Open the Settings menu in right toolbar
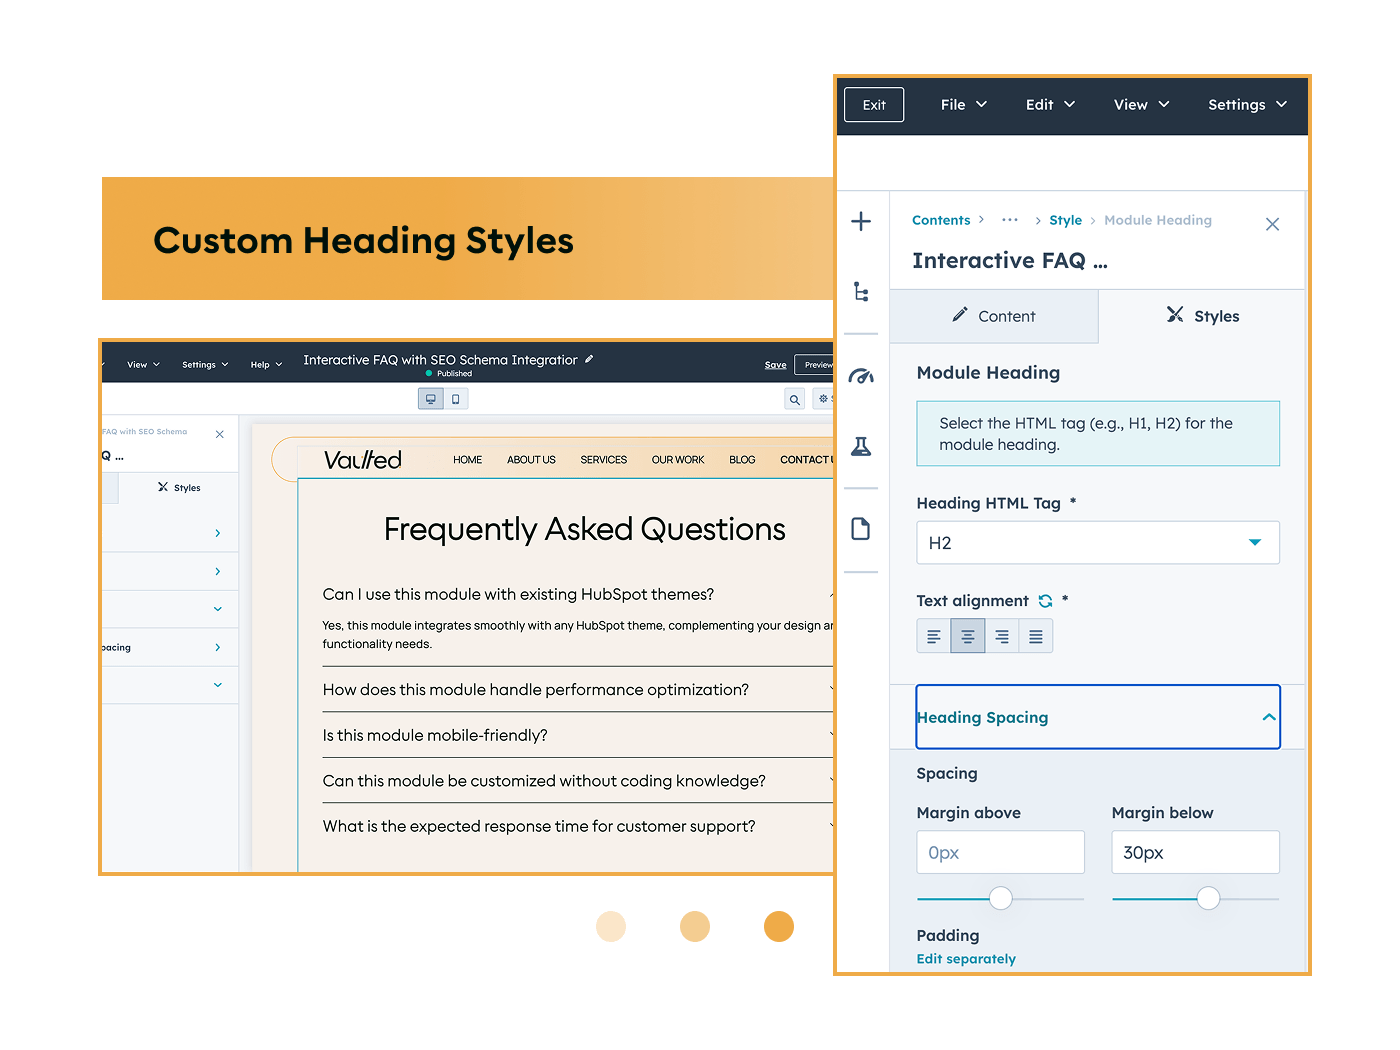Viewport: 1400px width, 1050px height. pos(1247,104)
